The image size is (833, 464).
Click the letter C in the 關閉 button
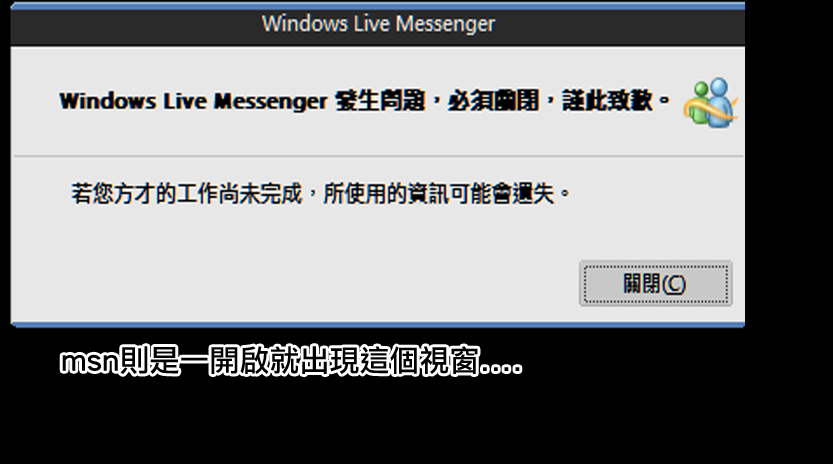tap(674, 284)
